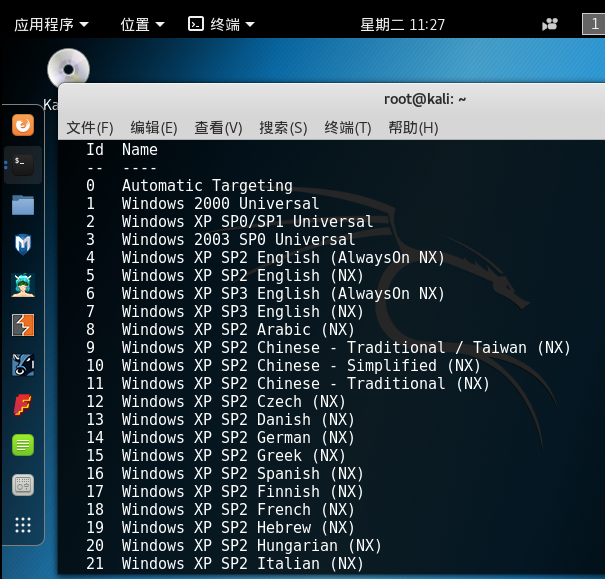Open the 终端(T) menu
The width and height of the screenshot is (605, 579).
point(348,128)
